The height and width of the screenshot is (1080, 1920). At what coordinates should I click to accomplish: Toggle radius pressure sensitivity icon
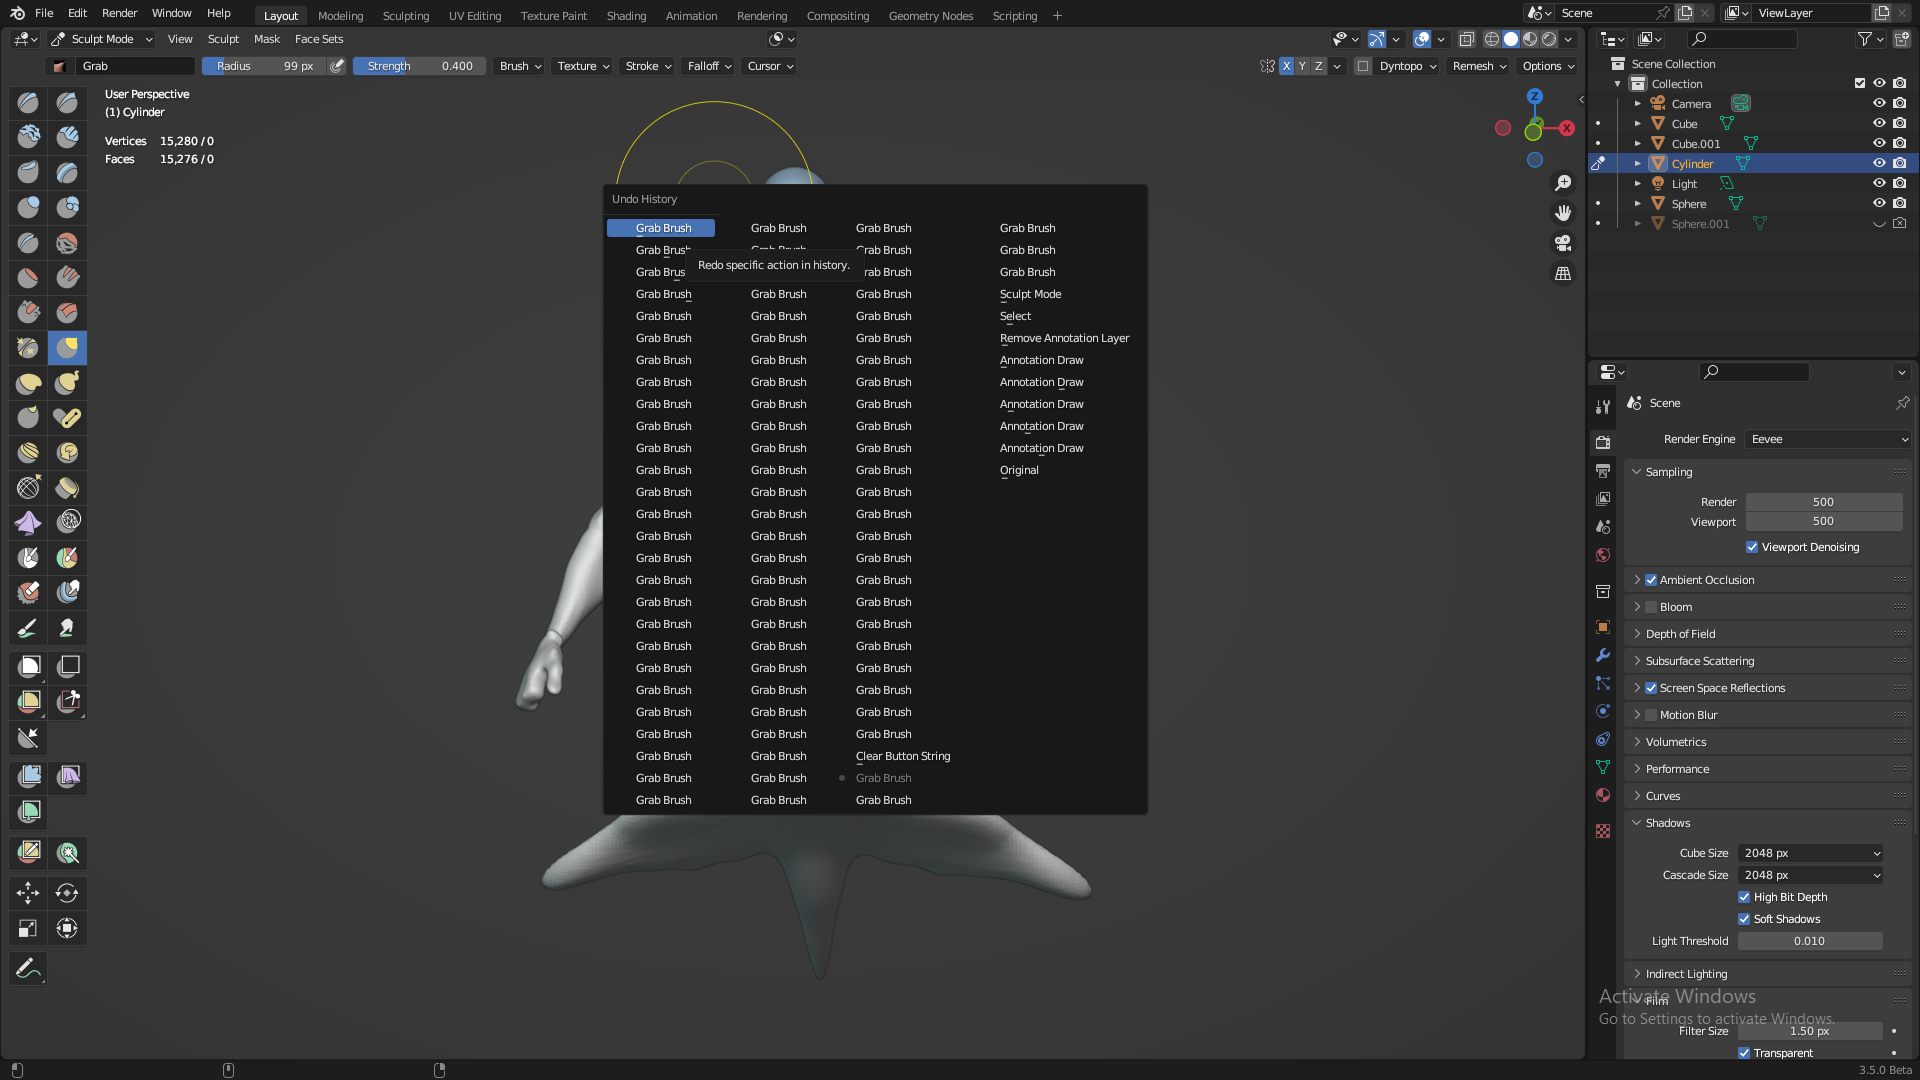tap(337, 66)
